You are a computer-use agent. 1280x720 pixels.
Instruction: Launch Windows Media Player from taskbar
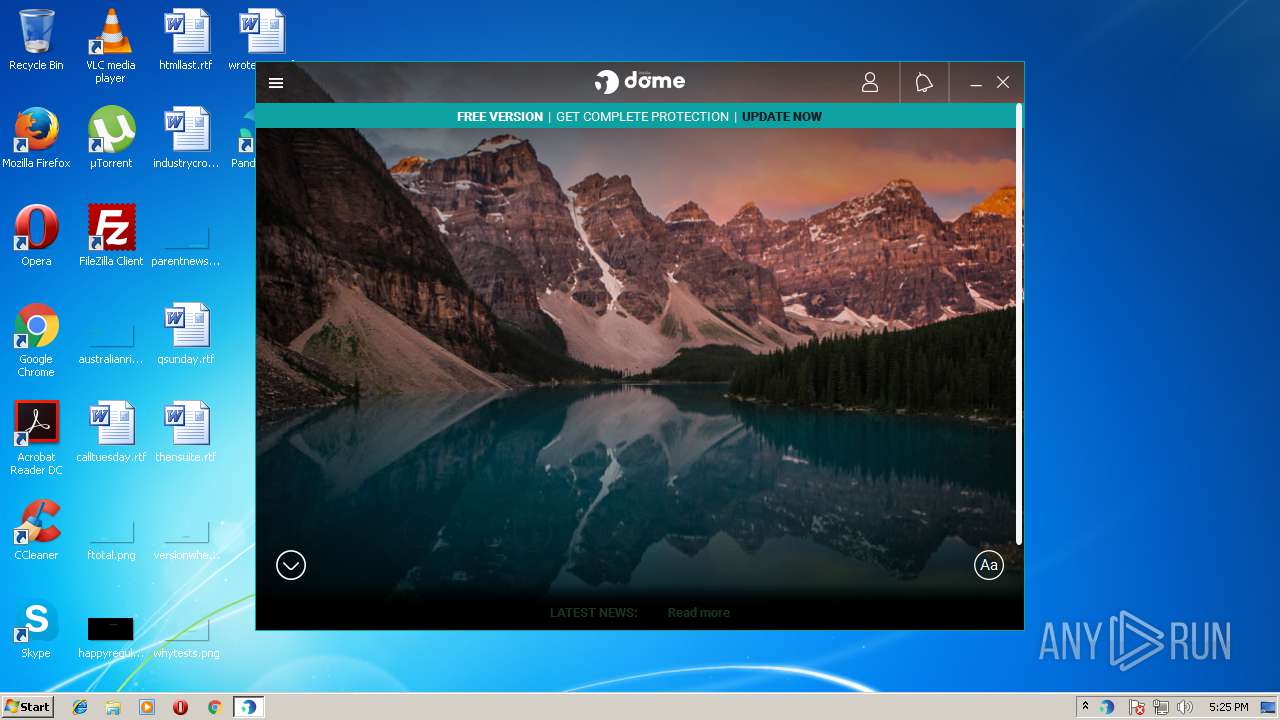tap(147, 707)
